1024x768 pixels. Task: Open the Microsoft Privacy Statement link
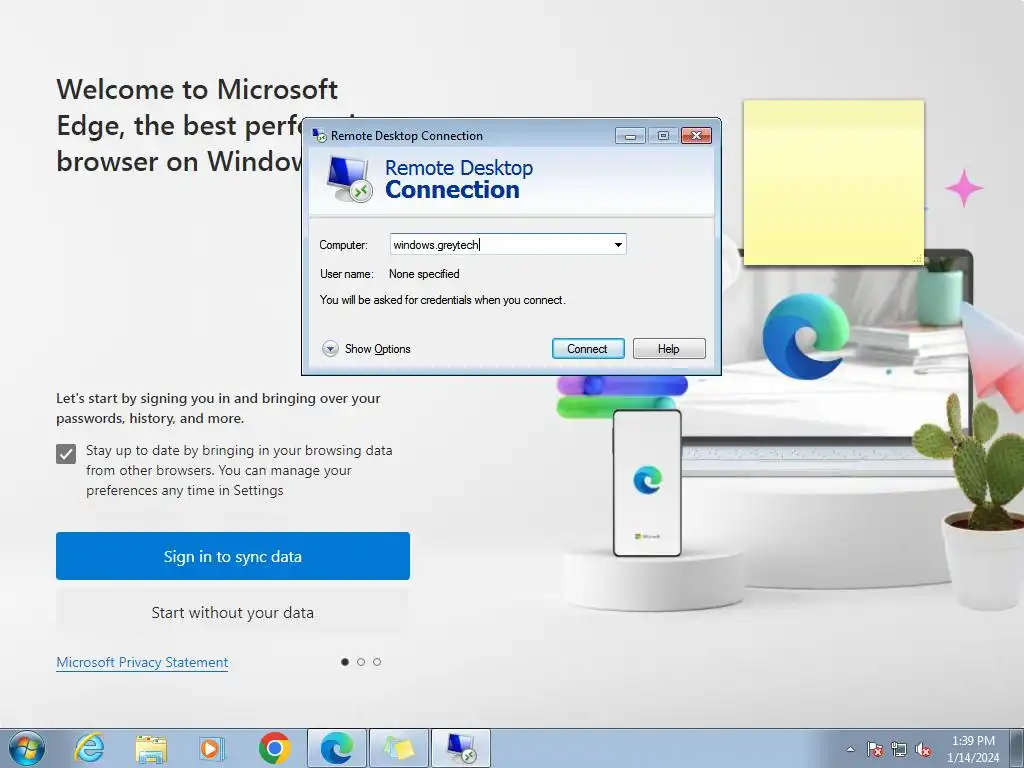pyautogui.click(x=142, y=662)
